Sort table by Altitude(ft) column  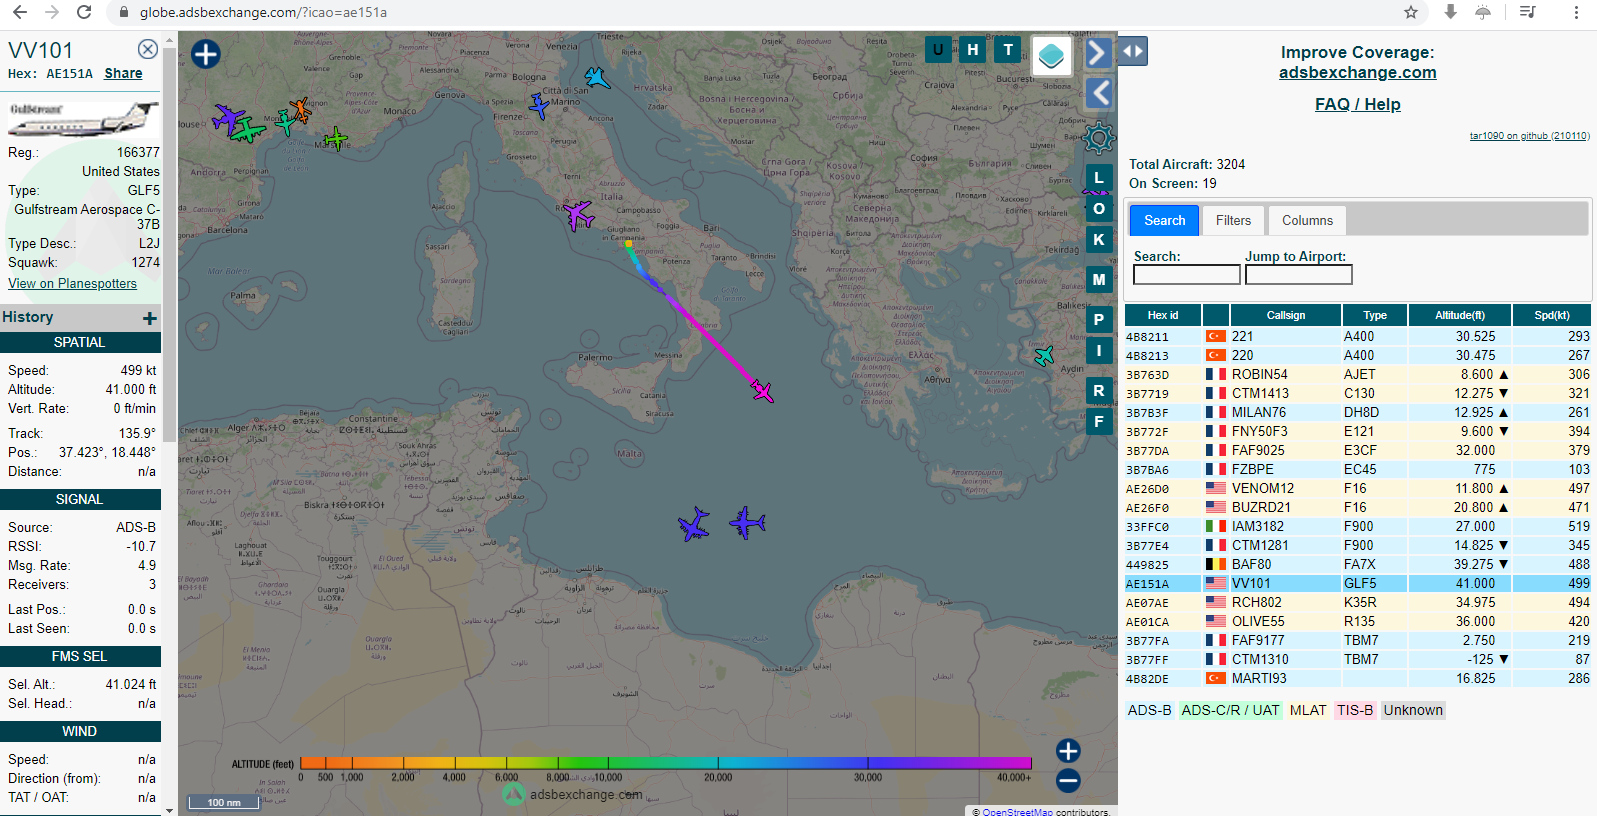pos(1460,315)
